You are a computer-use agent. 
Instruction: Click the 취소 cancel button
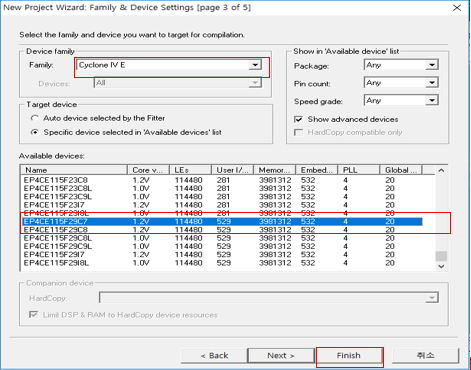(x=425, y=356)
